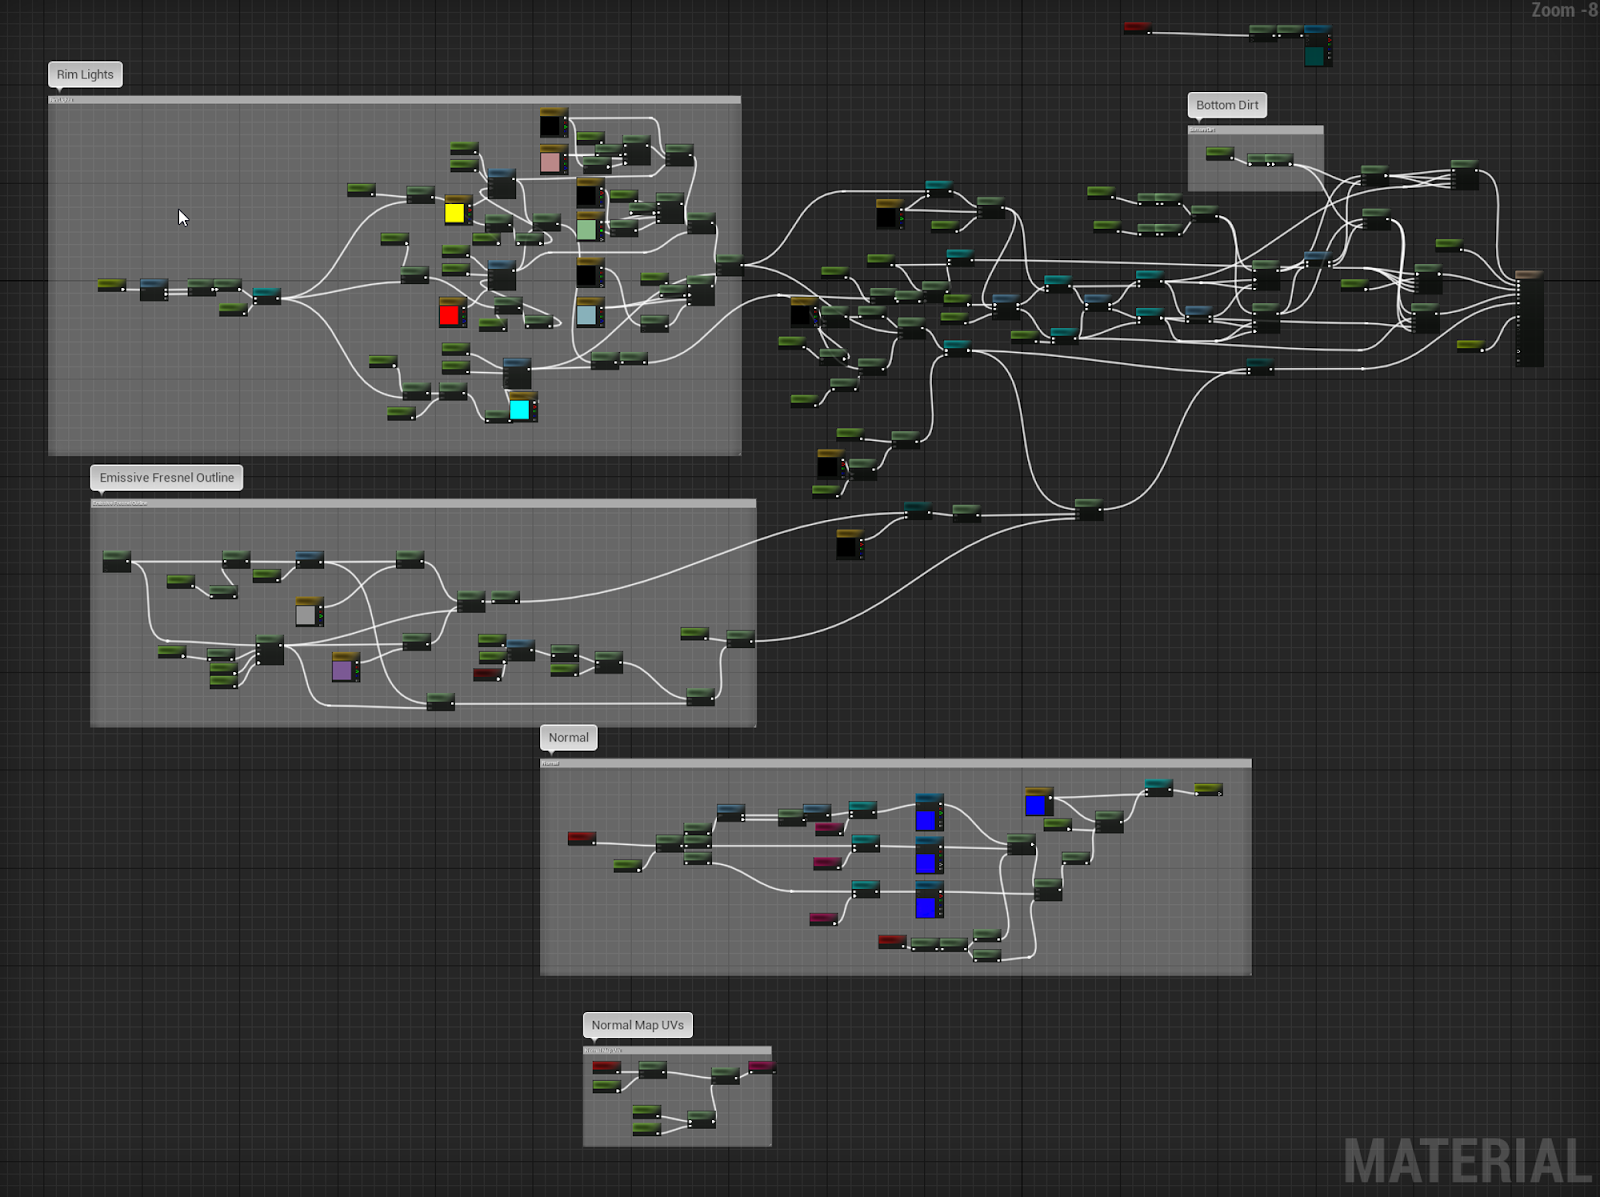The height and width of the screenshot is (1197, 1600).
Task: Click the Bottom Dirt comment bubble
Action: (1227, 105)
